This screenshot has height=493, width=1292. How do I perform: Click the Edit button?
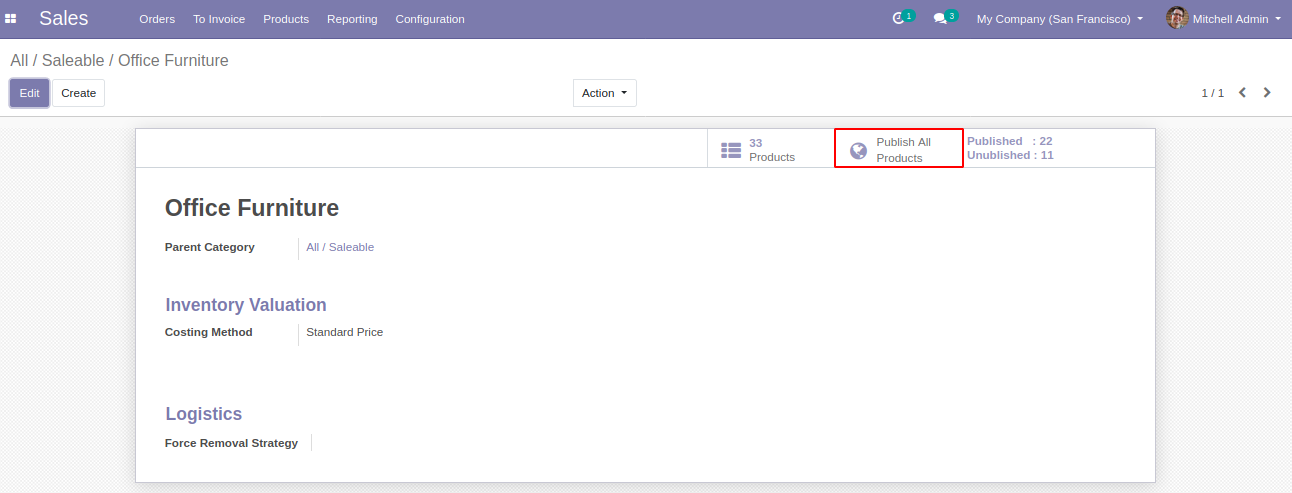click(29, 93)
